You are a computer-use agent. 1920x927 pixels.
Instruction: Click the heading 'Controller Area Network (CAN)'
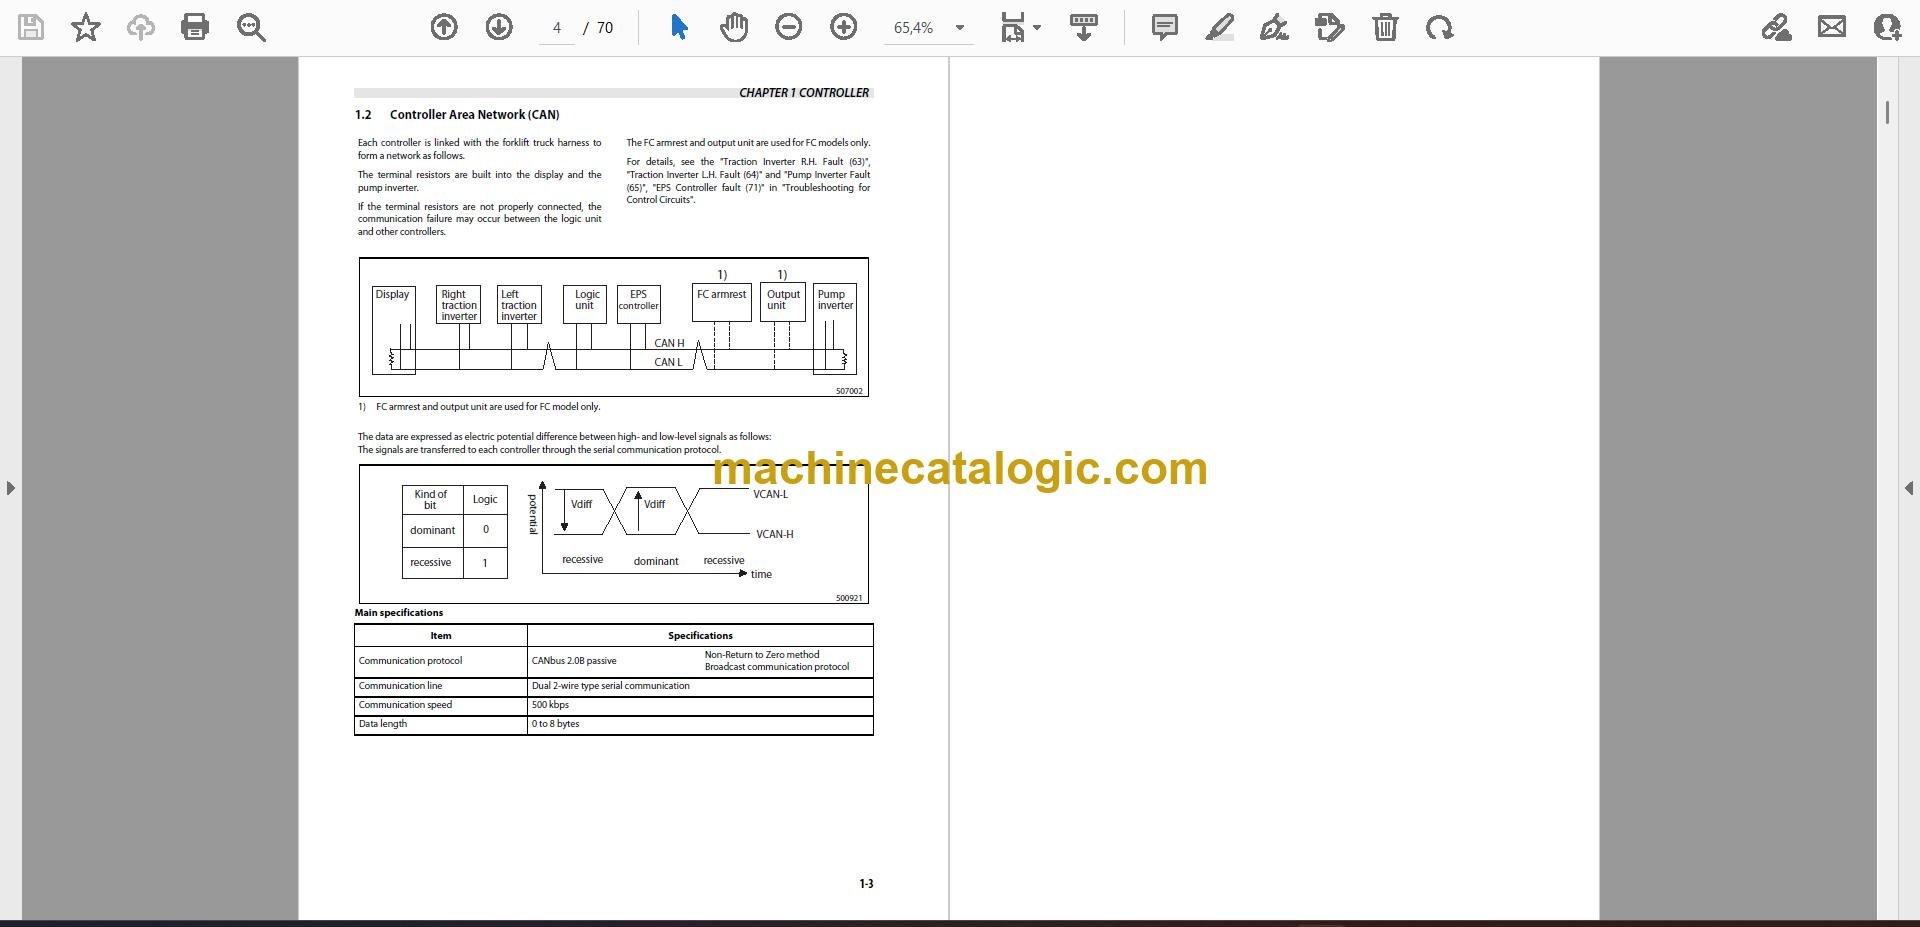474,115
